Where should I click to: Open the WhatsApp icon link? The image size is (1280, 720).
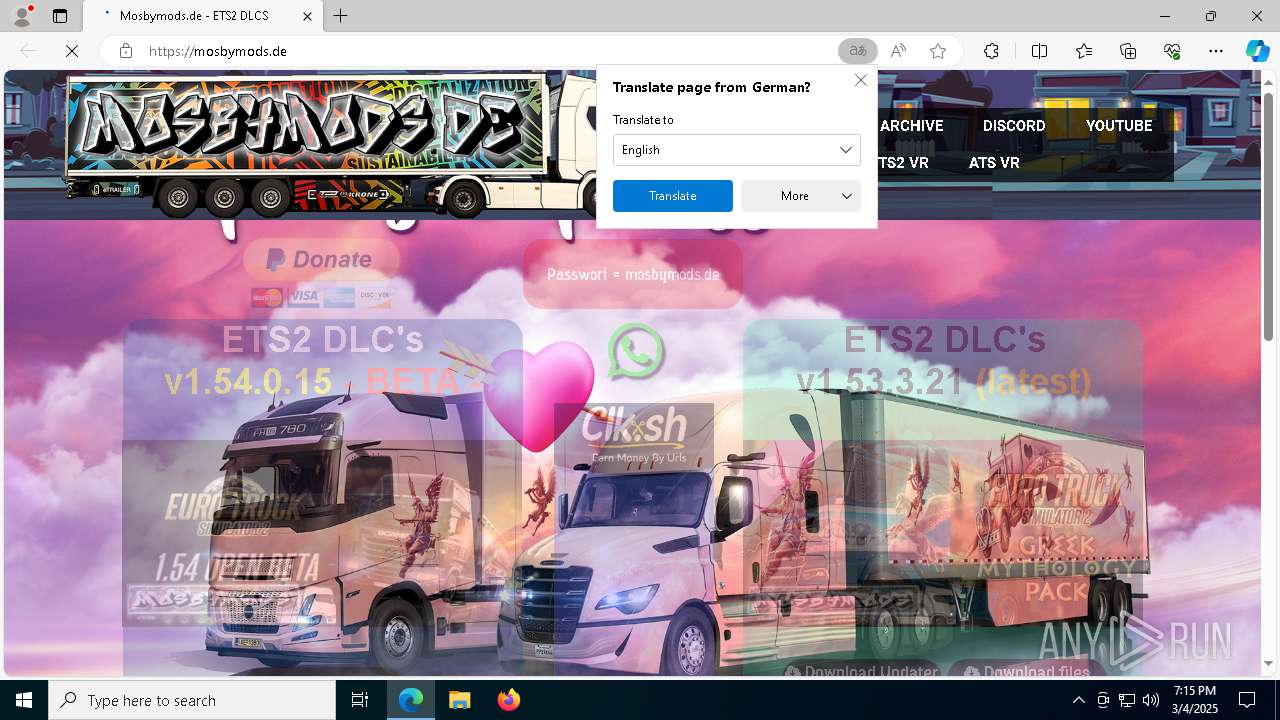(636, 351)
